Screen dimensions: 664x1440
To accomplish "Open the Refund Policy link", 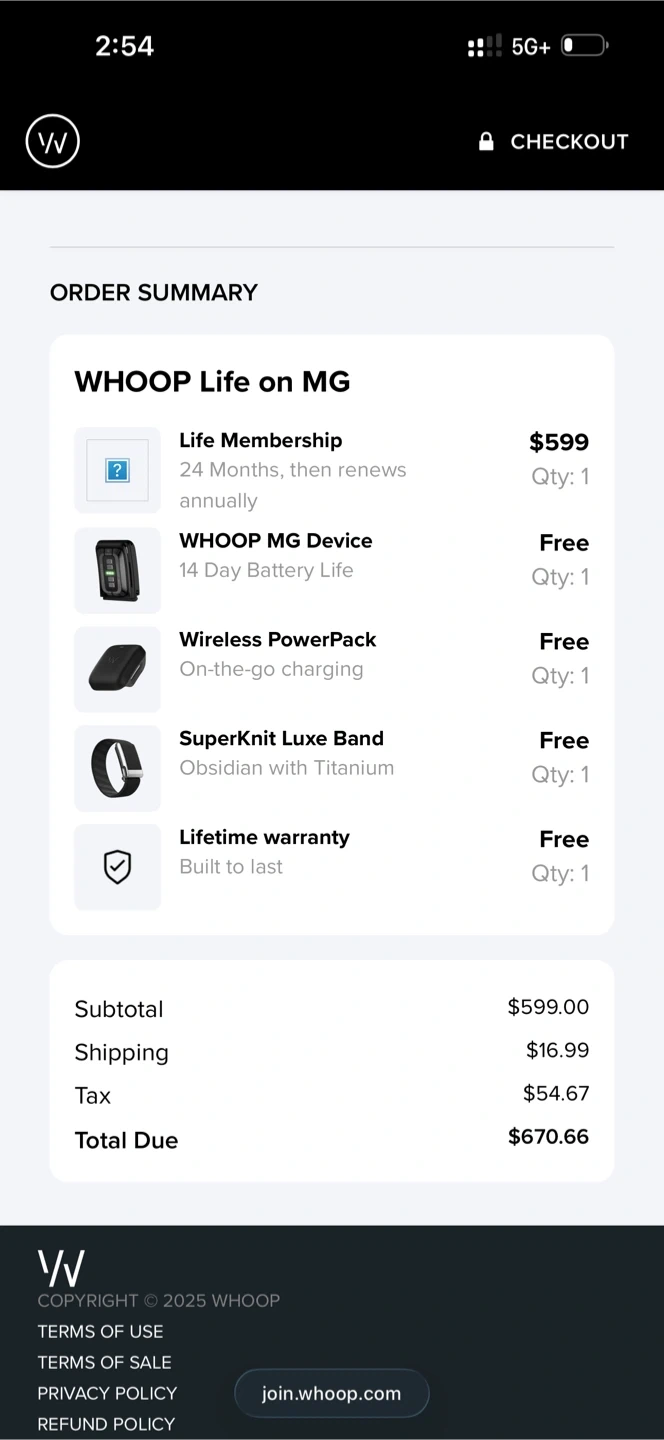I will point(106,1424).
